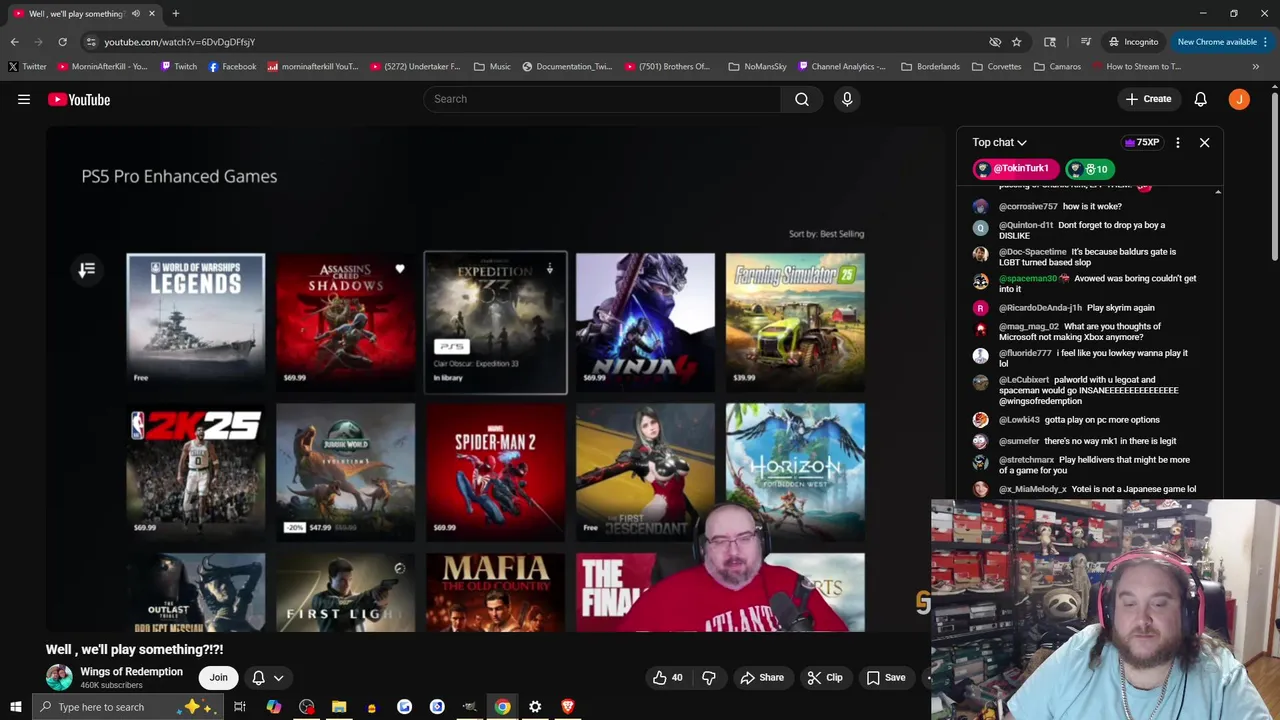The width and height of the screenshot is (1280, 720).
Task: Open NoMansSky bookmarks folder
Action: point(757,67)
